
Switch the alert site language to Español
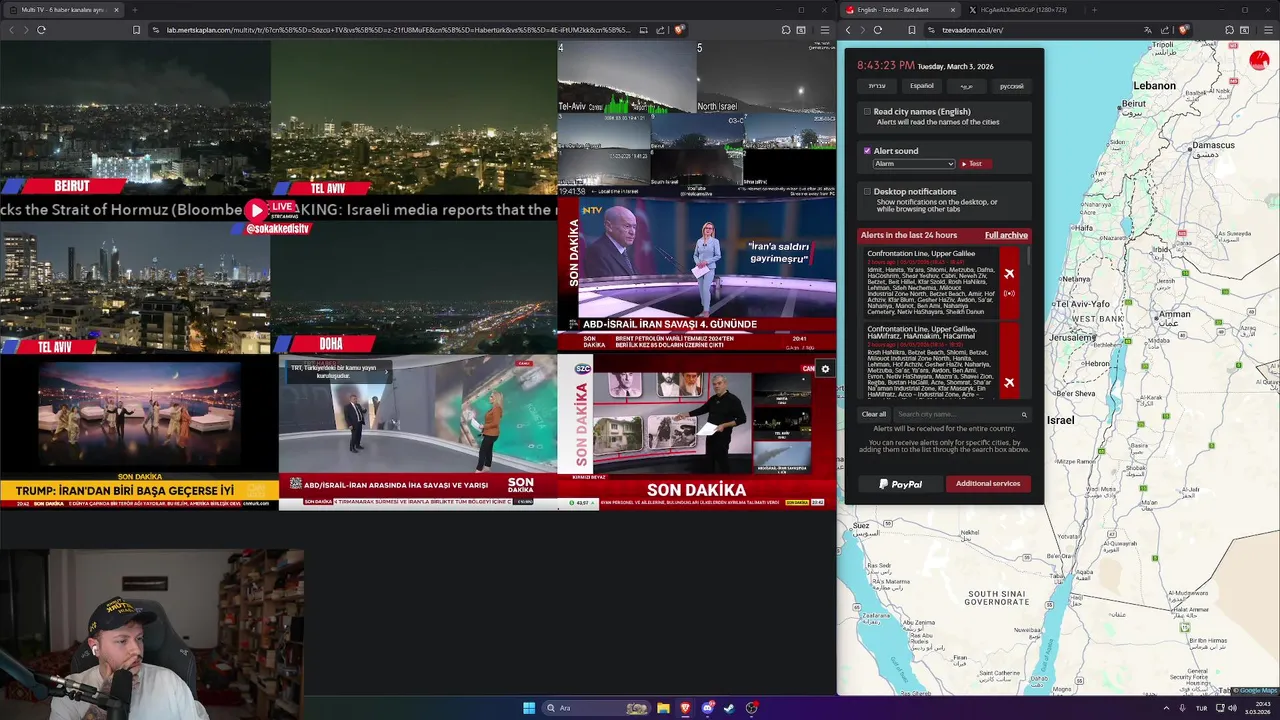point(922,86)
